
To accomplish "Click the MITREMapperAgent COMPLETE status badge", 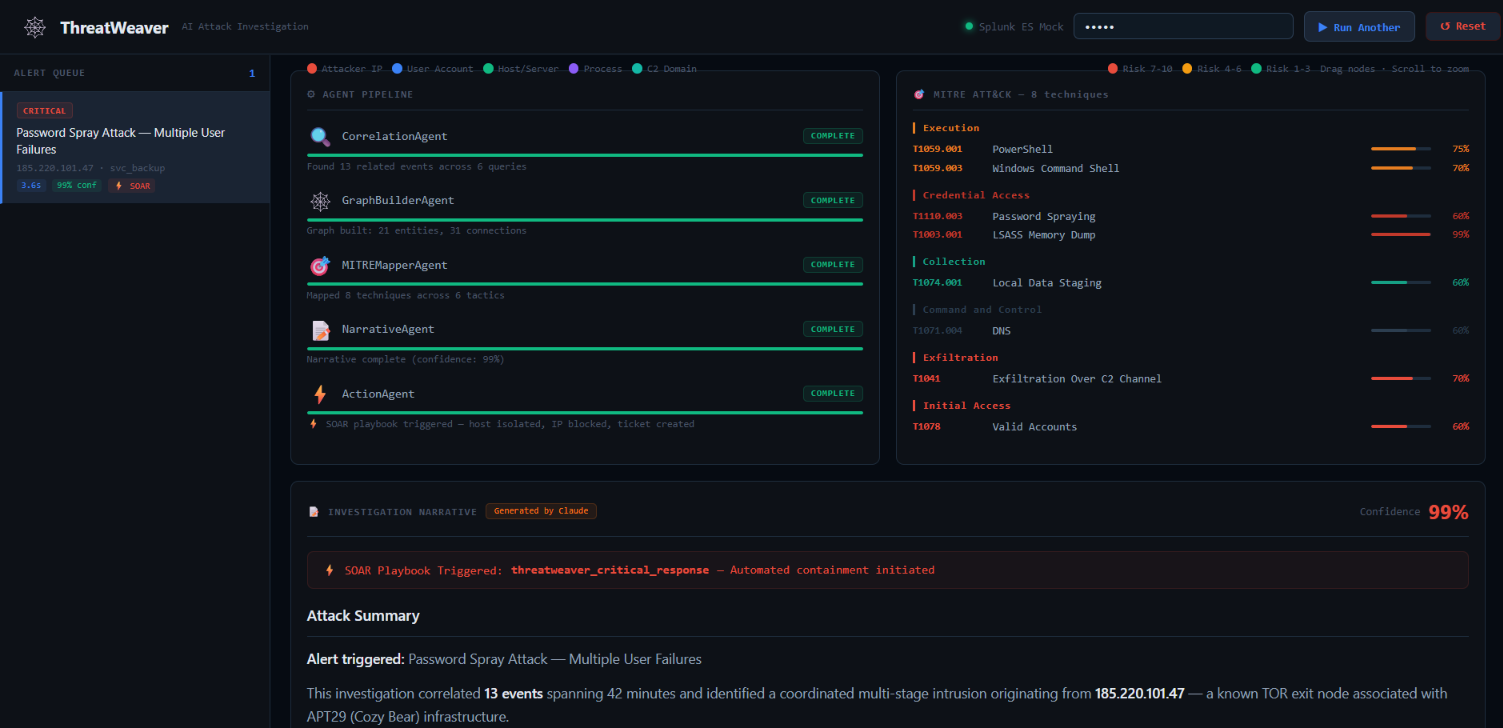I will (833, 265).
